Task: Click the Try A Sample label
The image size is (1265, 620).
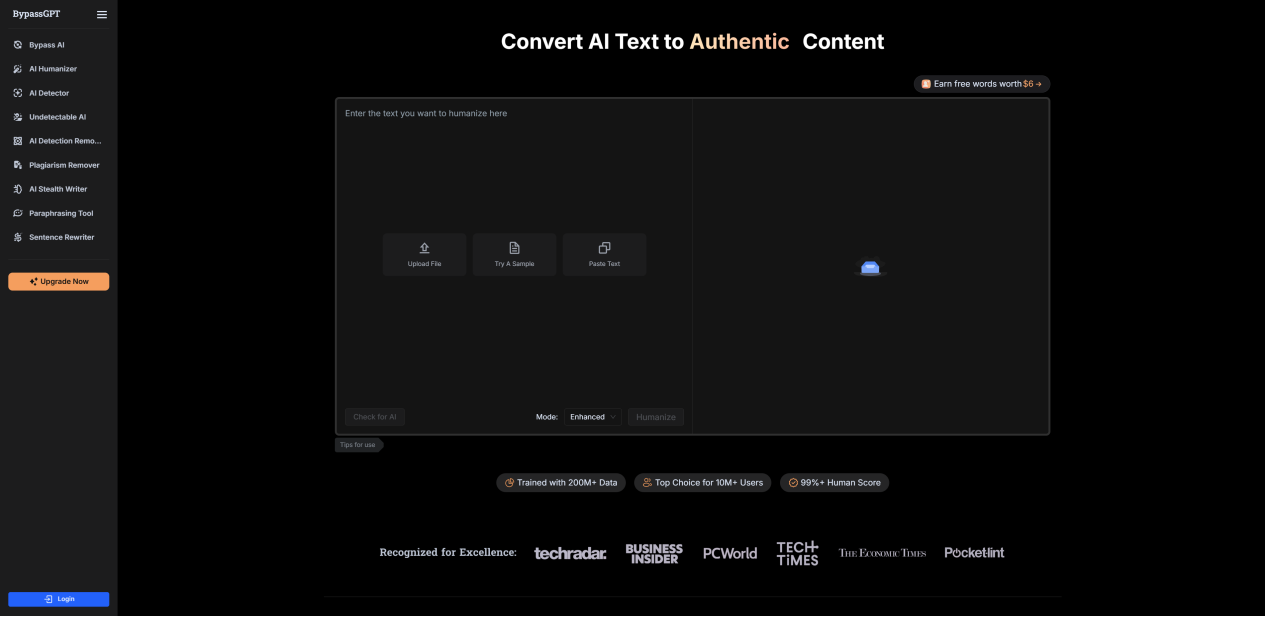Action: pos(514,264)
